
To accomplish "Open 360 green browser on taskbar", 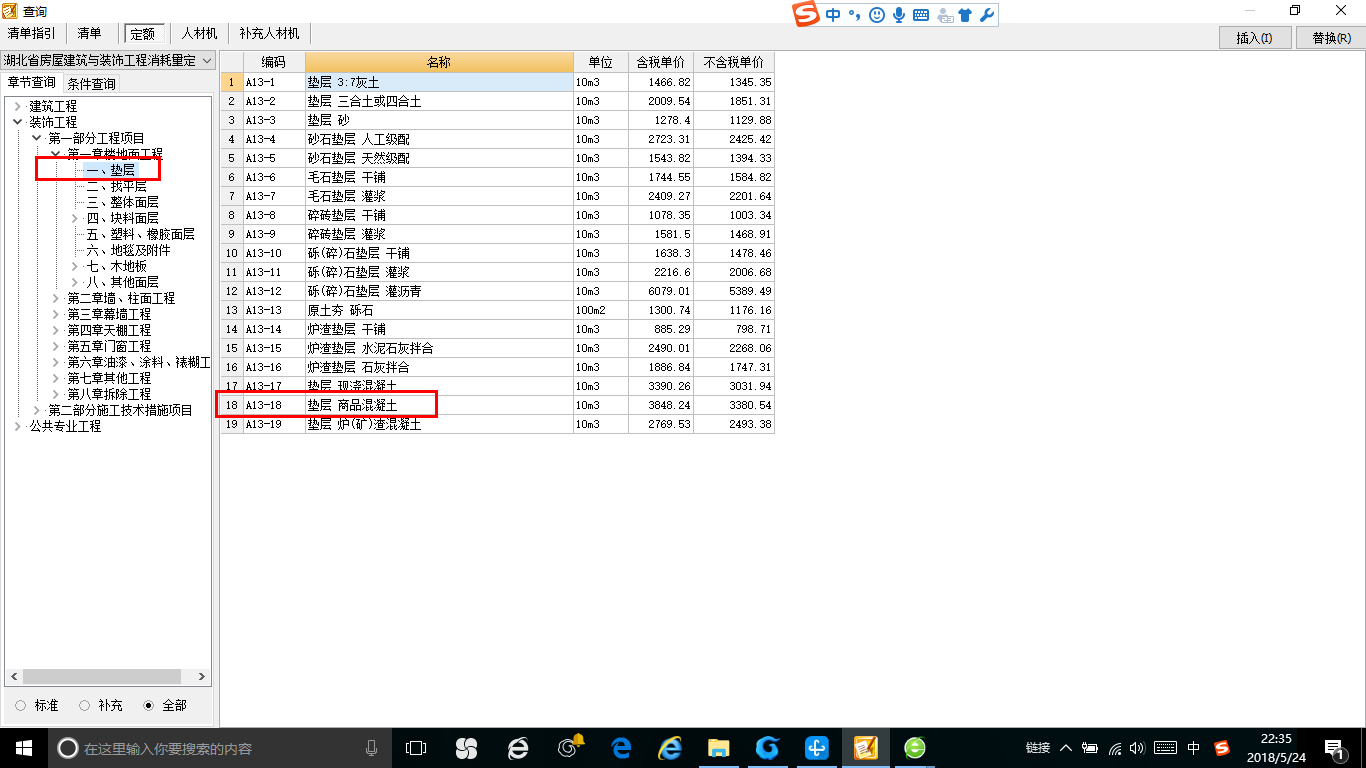I will 914,748.
